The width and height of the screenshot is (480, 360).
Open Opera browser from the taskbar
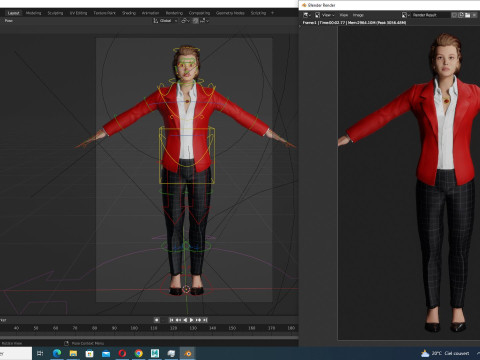122,353
